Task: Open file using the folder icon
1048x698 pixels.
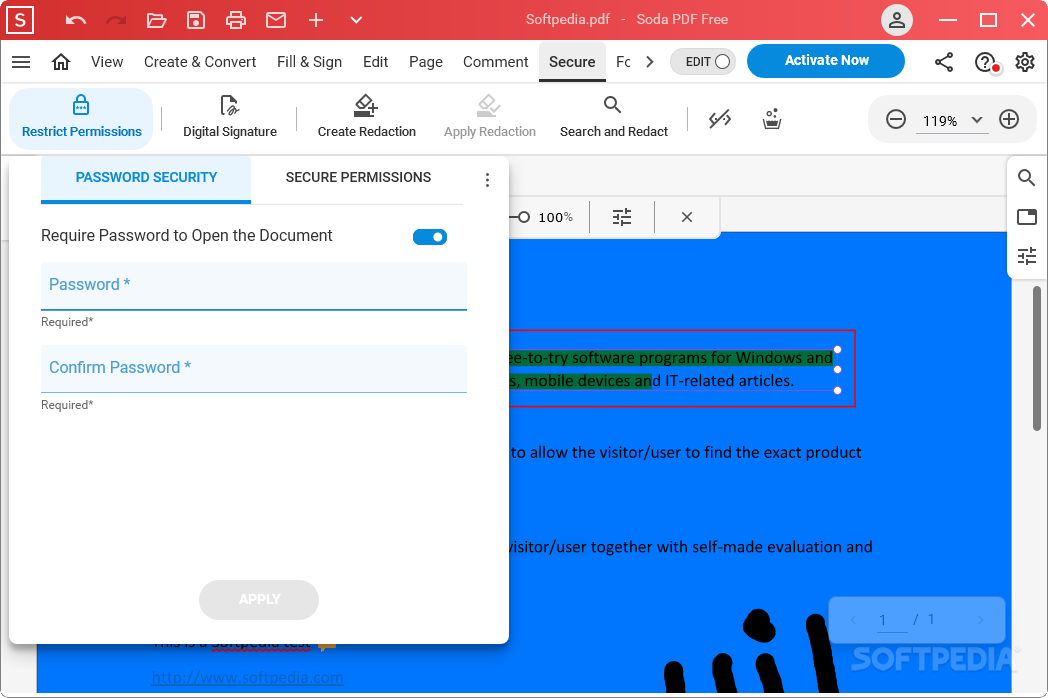Action: click(156, 20)
